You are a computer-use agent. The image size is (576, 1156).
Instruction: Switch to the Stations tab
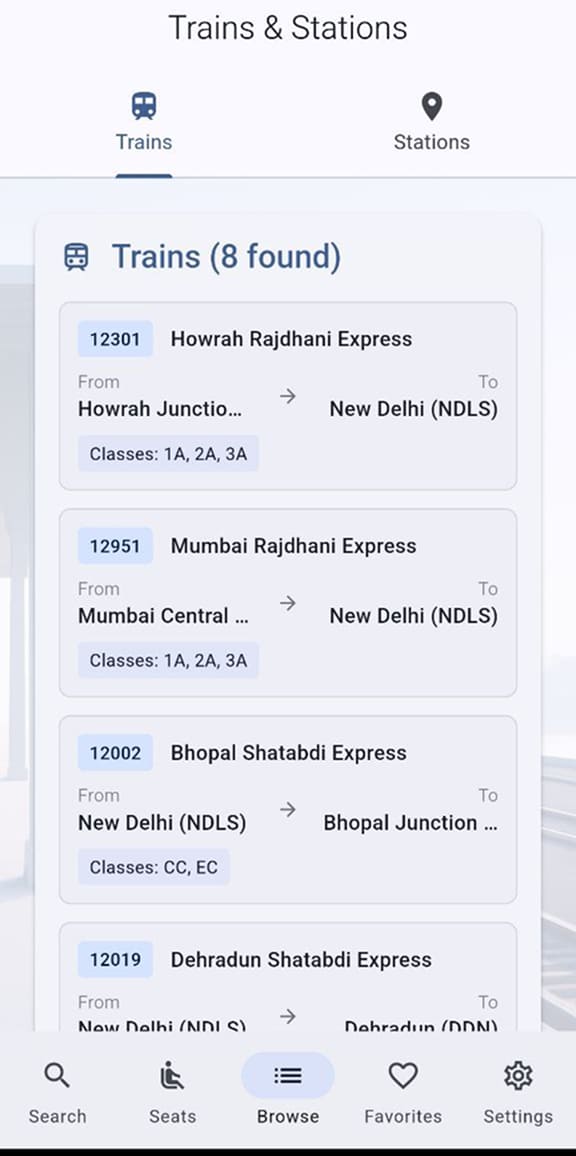coord(431,141)
